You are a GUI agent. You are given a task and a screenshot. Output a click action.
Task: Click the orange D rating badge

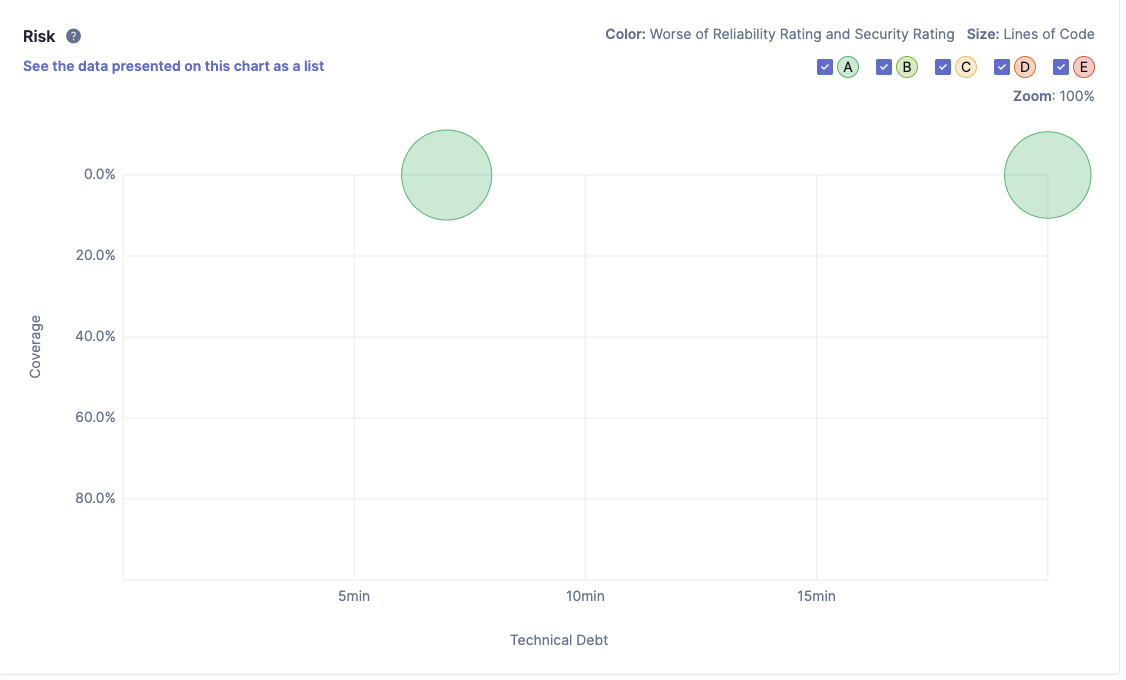point(1025,67)
